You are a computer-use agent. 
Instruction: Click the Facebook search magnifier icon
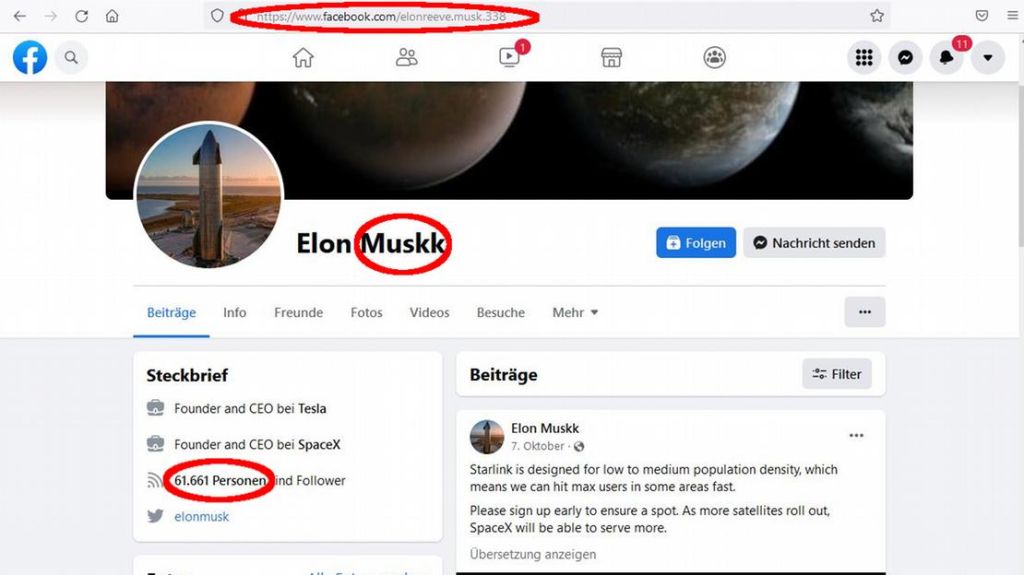tap(71, 58)
